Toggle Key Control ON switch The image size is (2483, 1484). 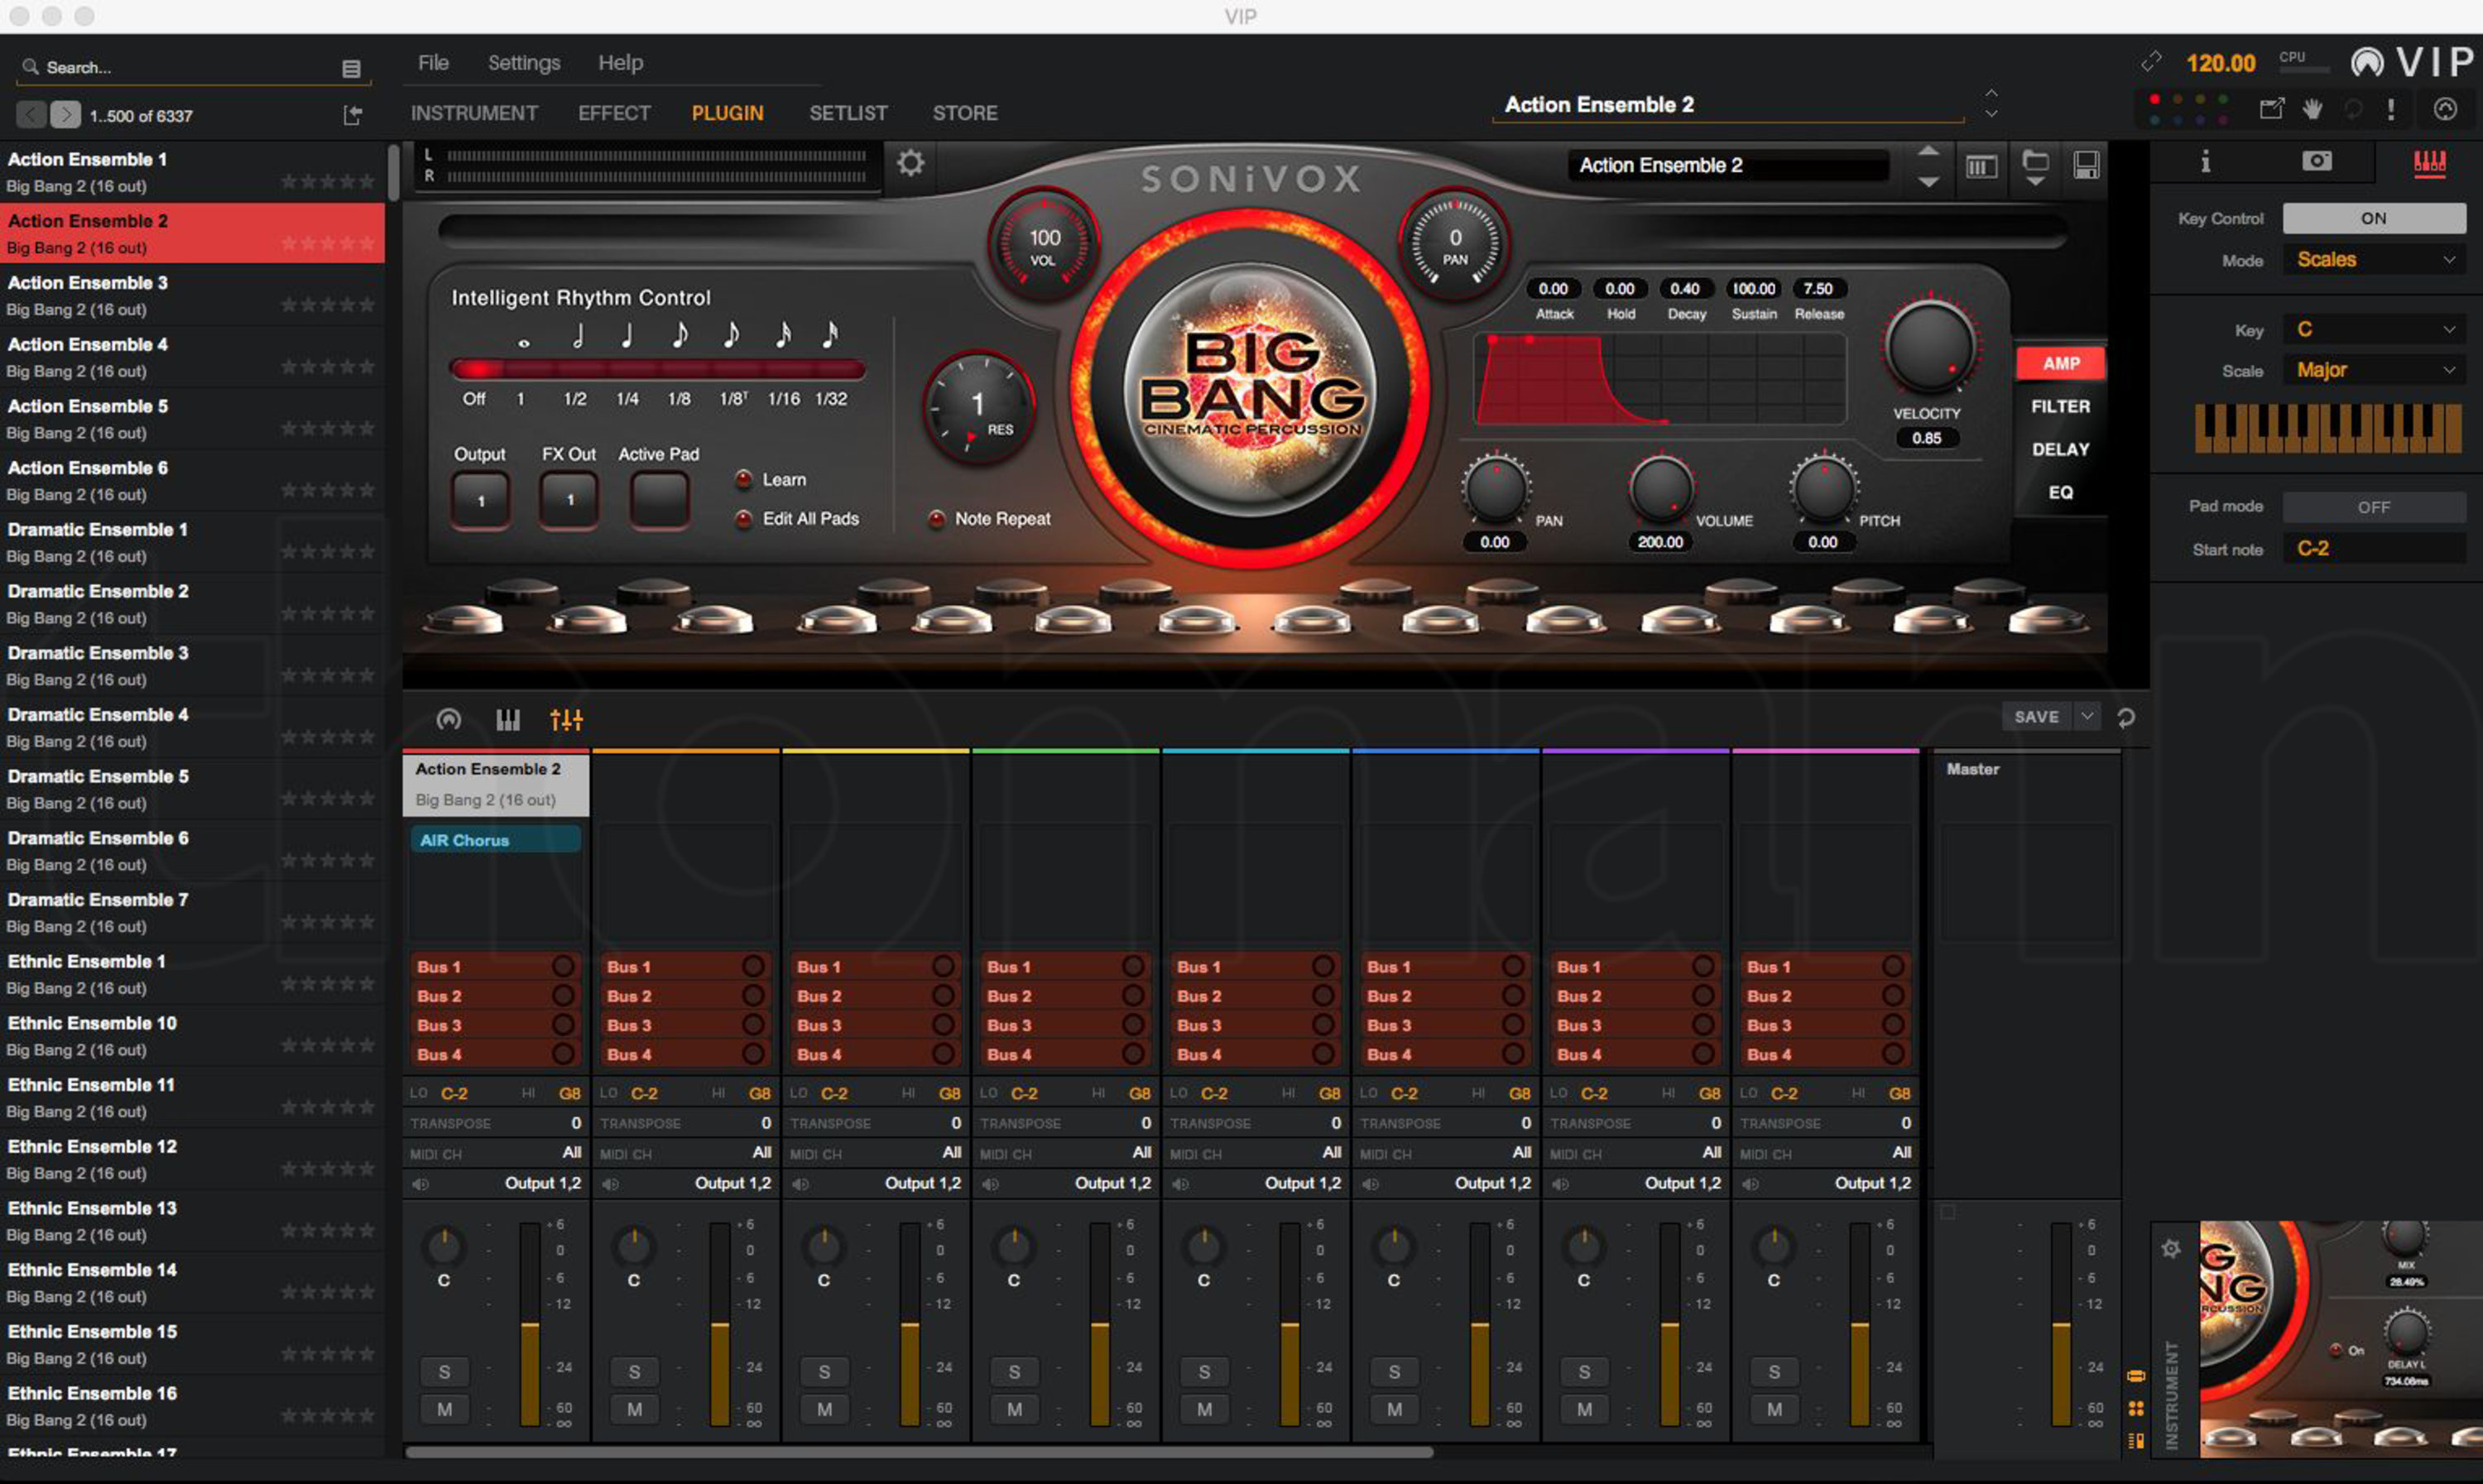pos(2373,218)
